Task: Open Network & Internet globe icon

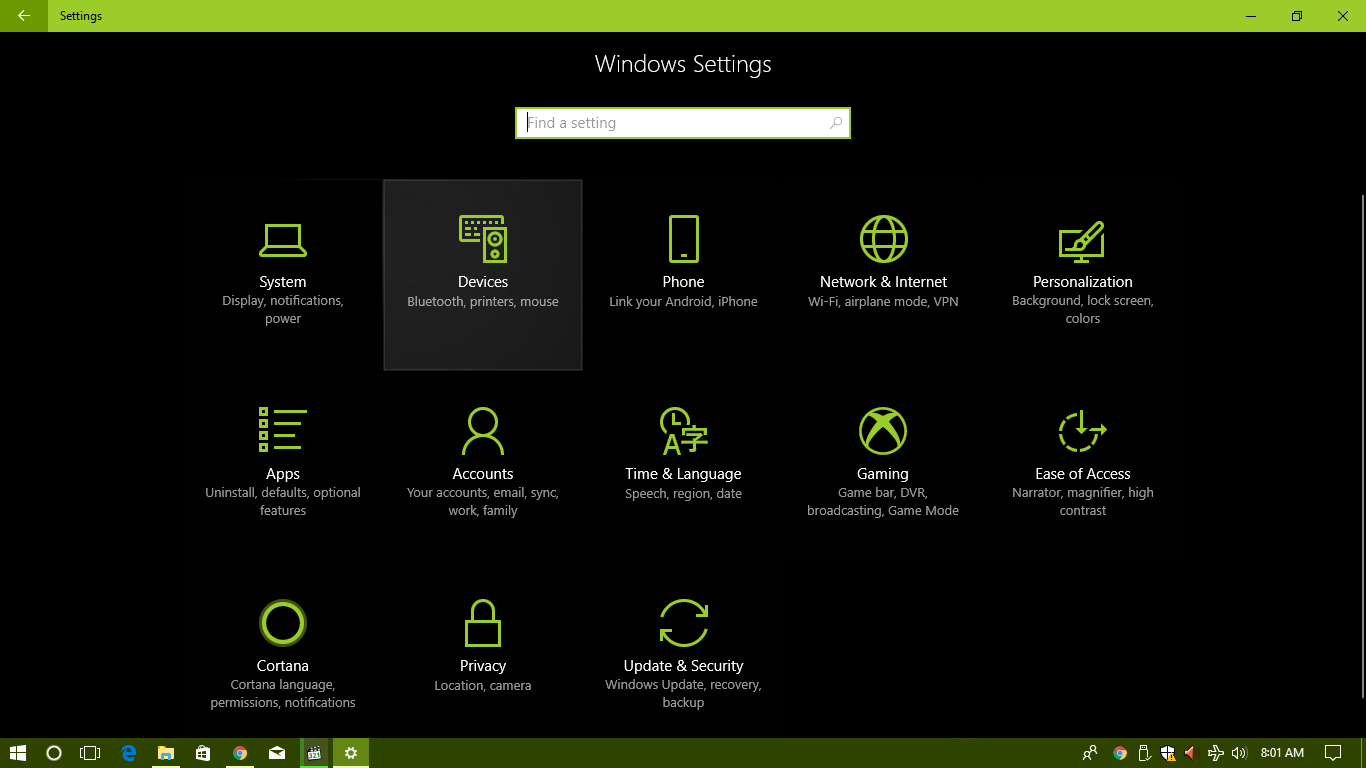Action: 883,239
